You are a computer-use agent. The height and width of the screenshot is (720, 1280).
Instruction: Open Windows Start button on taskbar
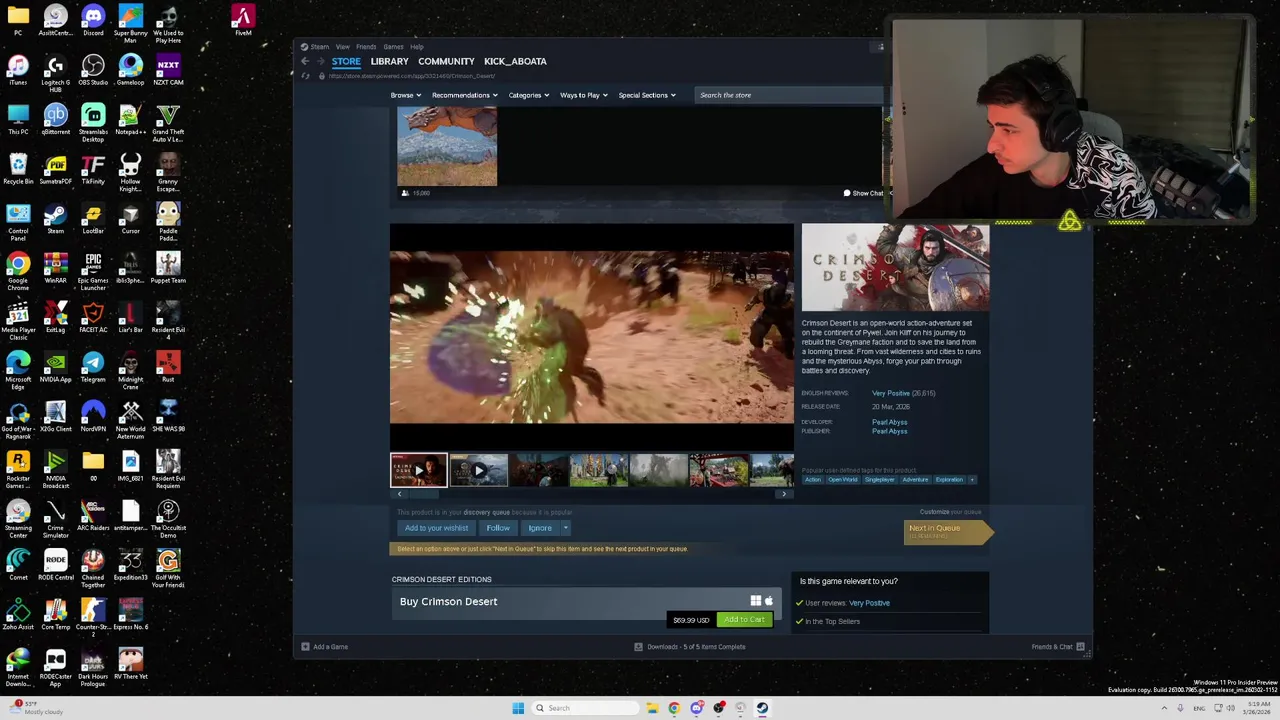point(518,708)
